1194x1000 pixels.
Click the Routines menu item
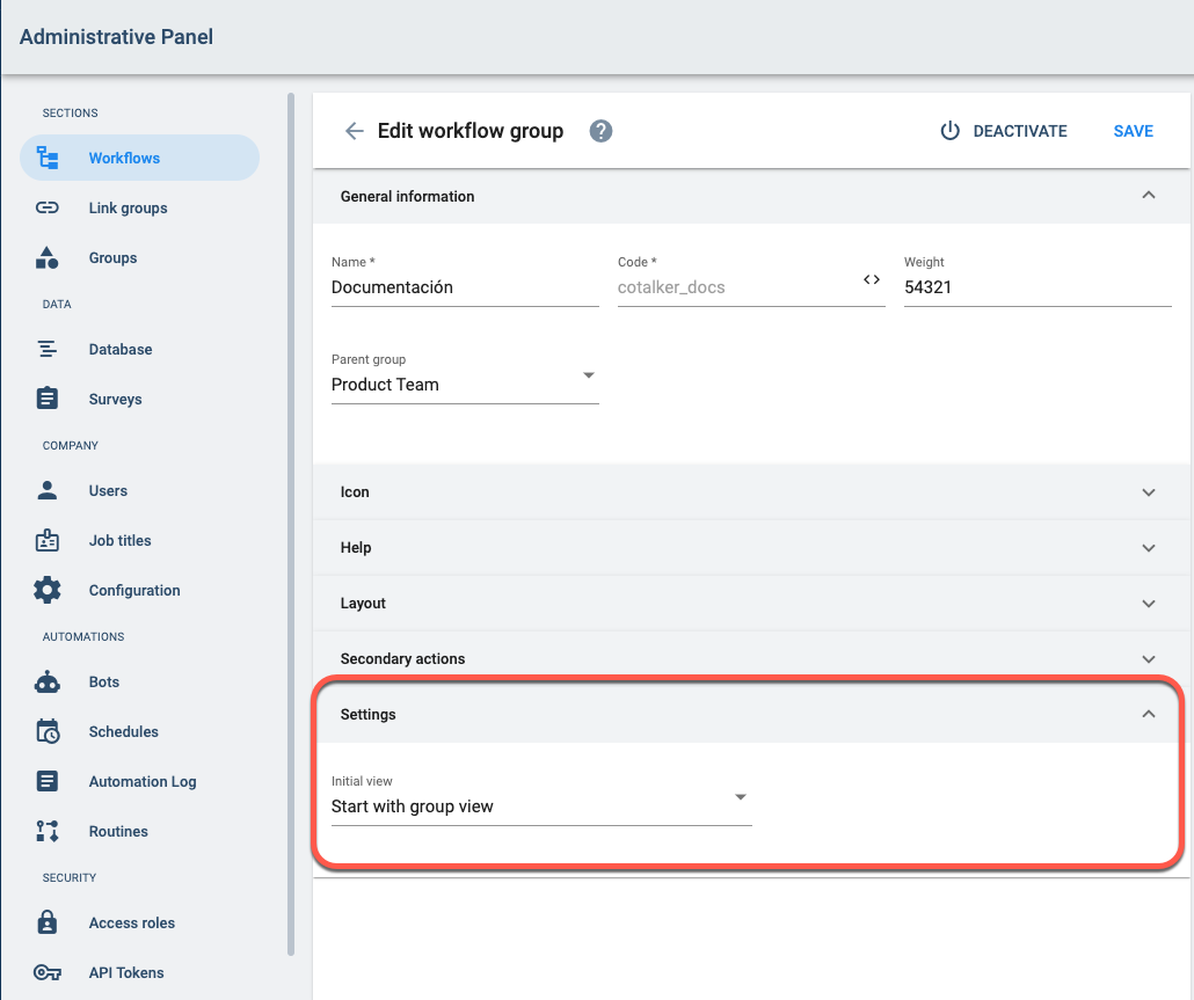(119, 831)
